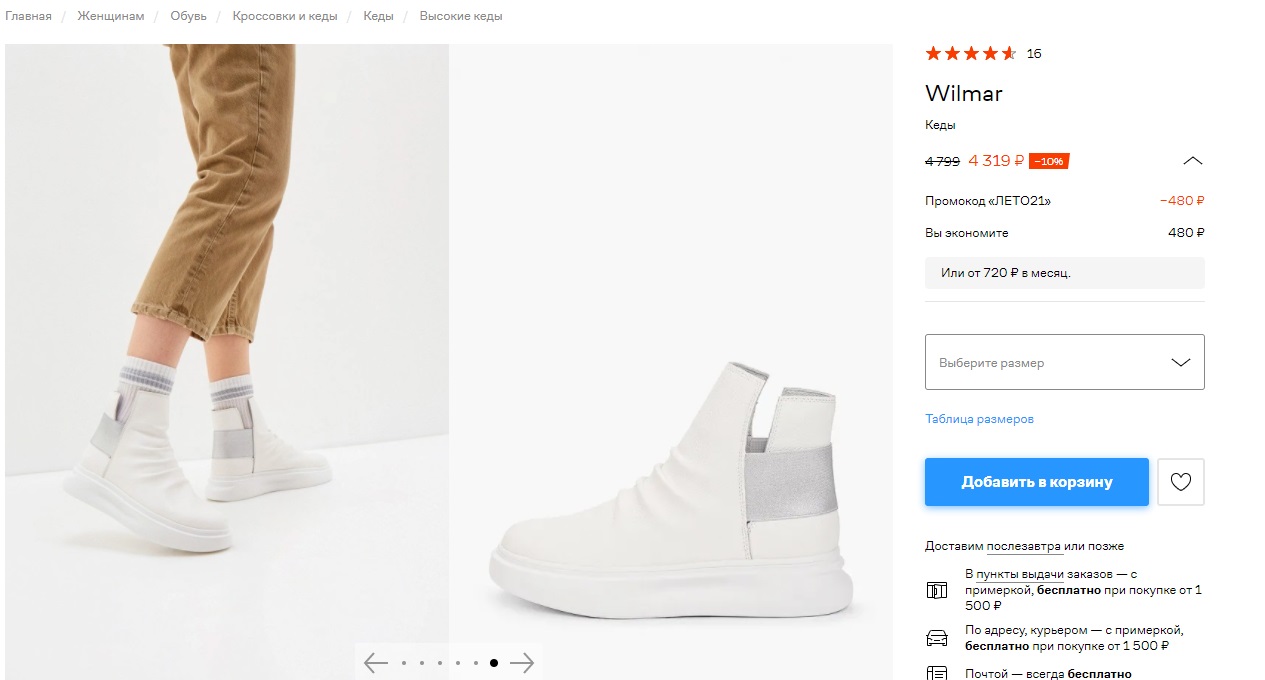Click the postal delivery icon
Screen dimensions: 1265x680
click(x=937, y=673)
